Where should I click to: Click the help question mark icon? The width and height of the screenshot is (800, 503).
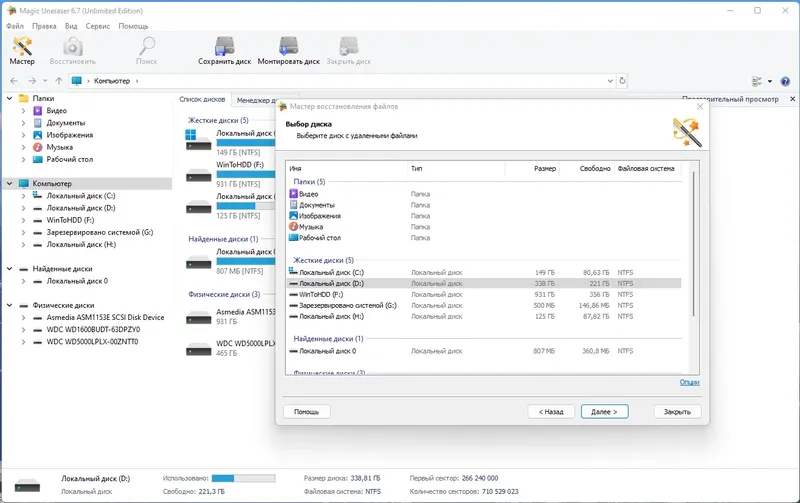coord(785,81)
